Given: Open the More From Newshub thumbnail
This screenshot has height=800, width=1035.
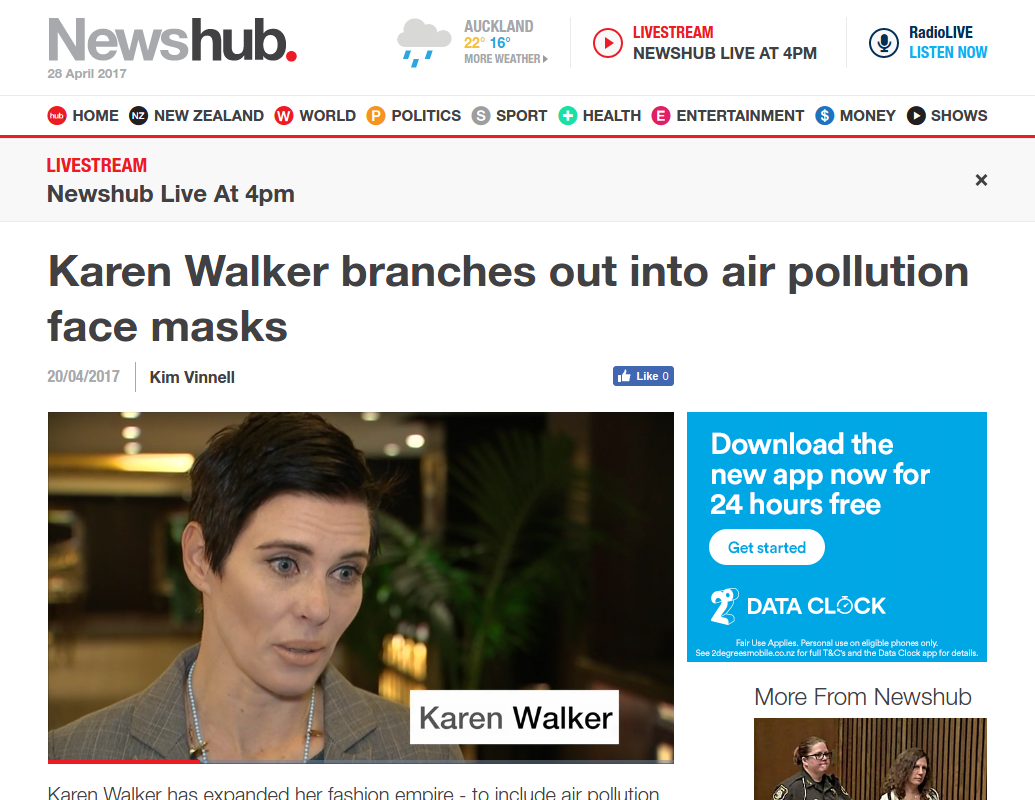Looking at the screenshot, I should [x=870, y=759].
